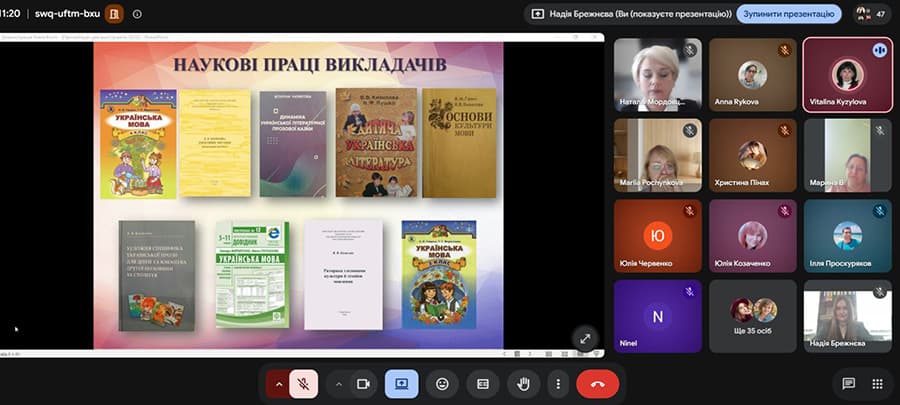The height and width of the screenshot is (405, 900).
Task: Click the clock time 11:20
Action: (x=10, y=14)
